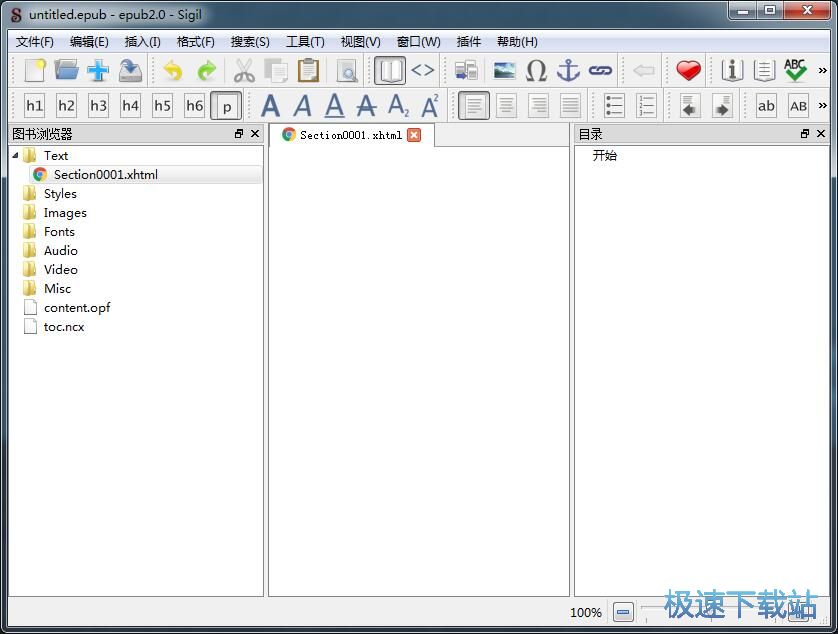Screen dimensions: 838x634
Task: Click the red heart Donate icon
Action: tap(688, 70)
